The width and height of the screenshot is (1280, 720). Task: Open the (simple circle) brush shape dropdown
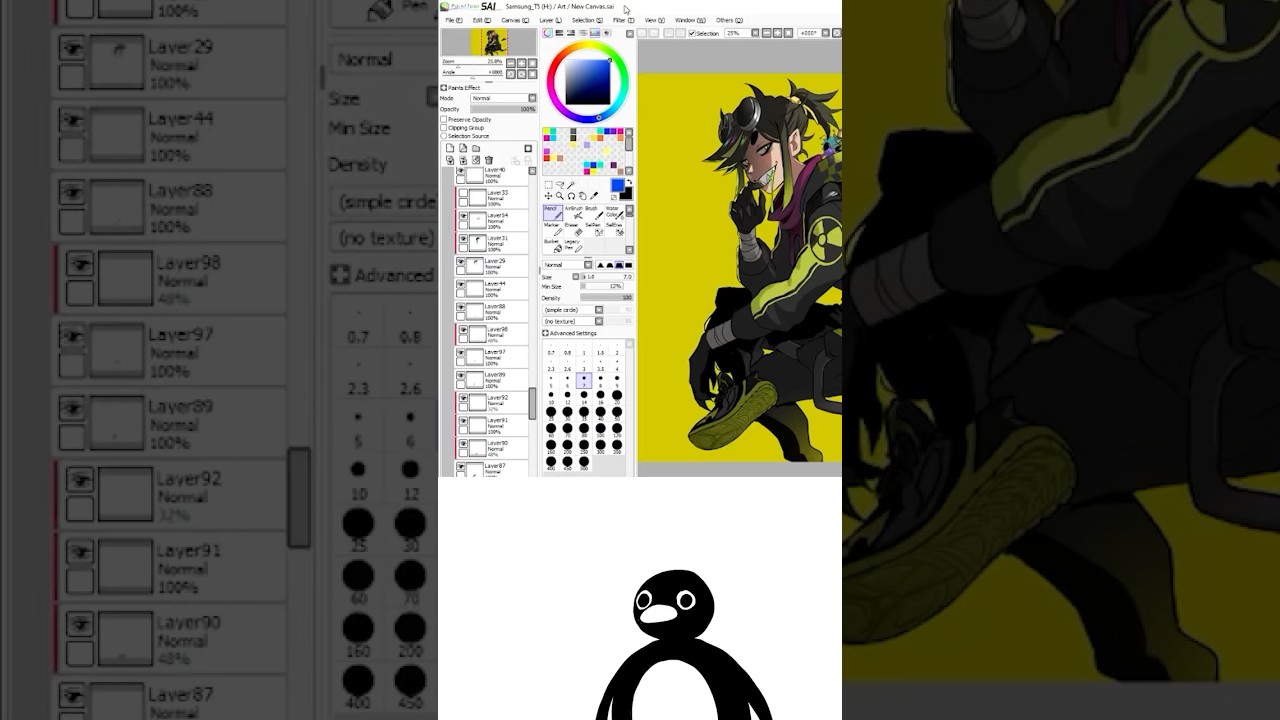(573, 310)
